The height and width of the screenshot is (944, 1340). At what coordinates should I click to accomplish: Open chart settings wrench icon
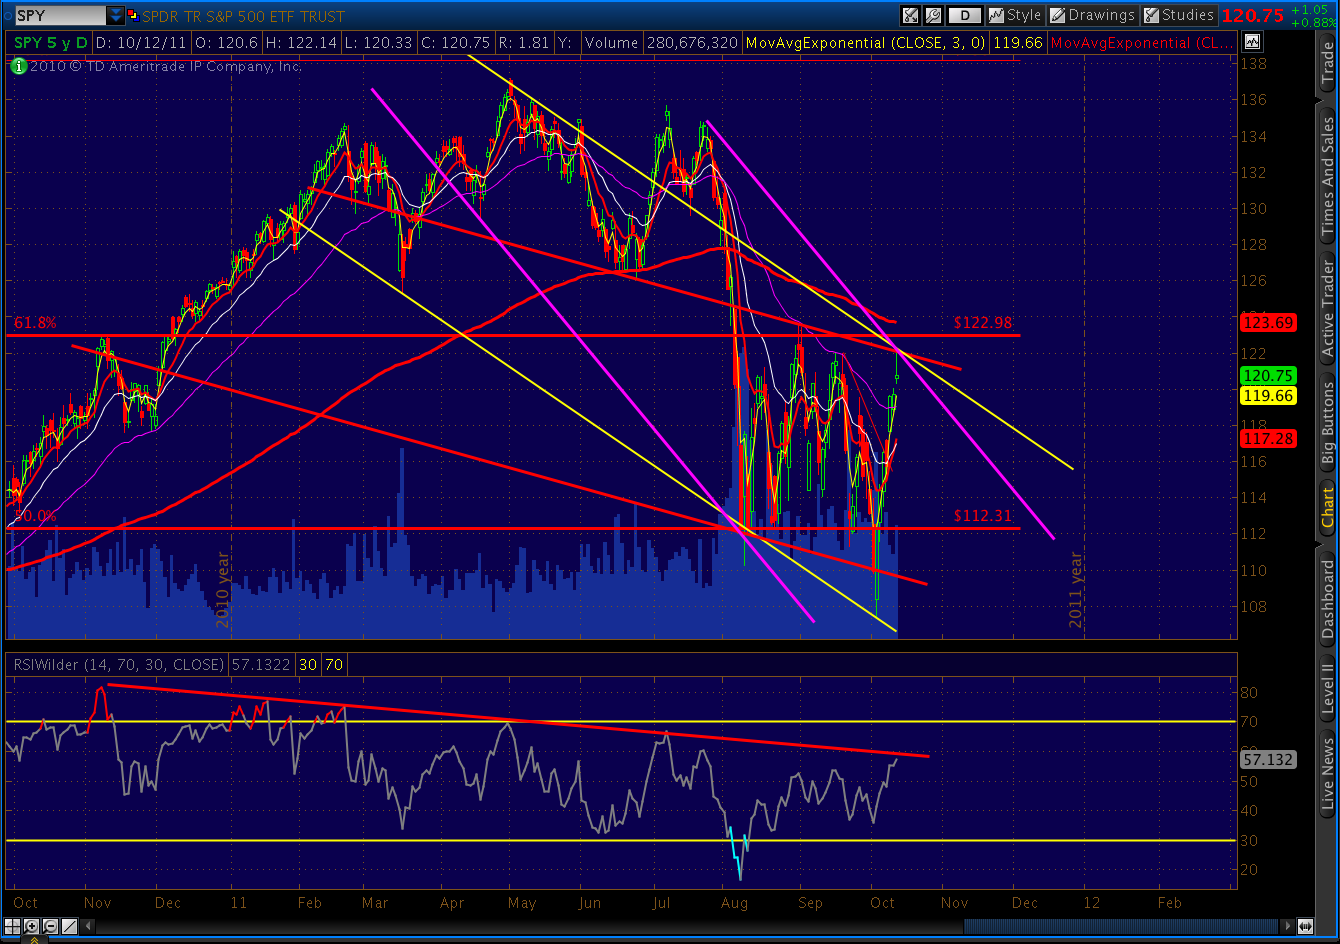933,15
